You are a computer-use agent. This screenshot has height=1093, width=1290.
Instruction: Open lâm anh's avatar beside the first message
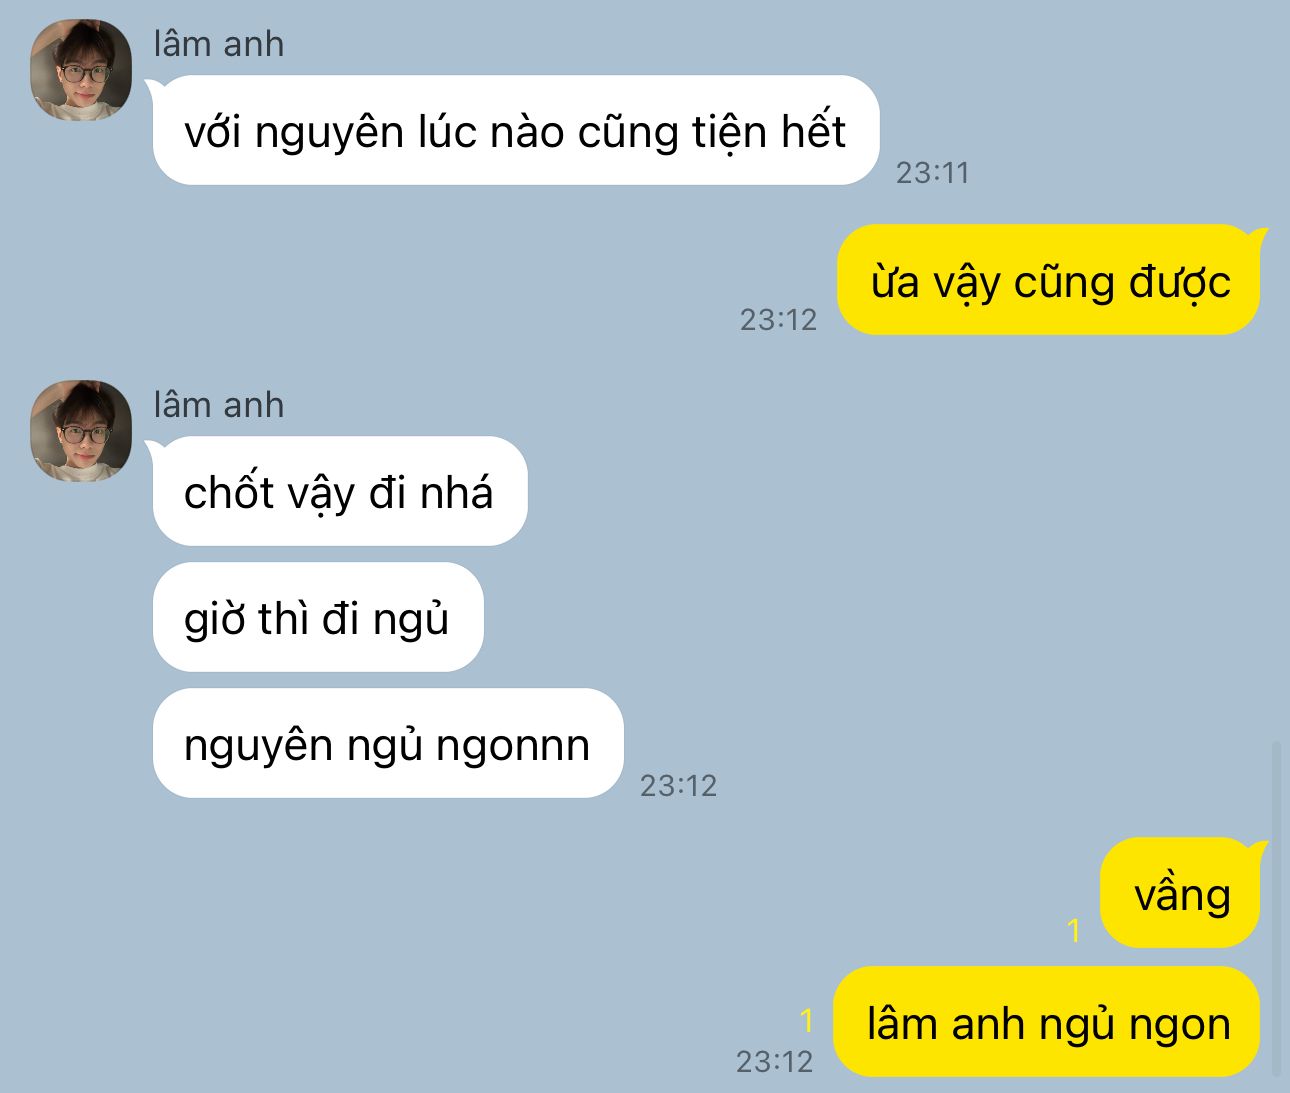coord(81,70)
